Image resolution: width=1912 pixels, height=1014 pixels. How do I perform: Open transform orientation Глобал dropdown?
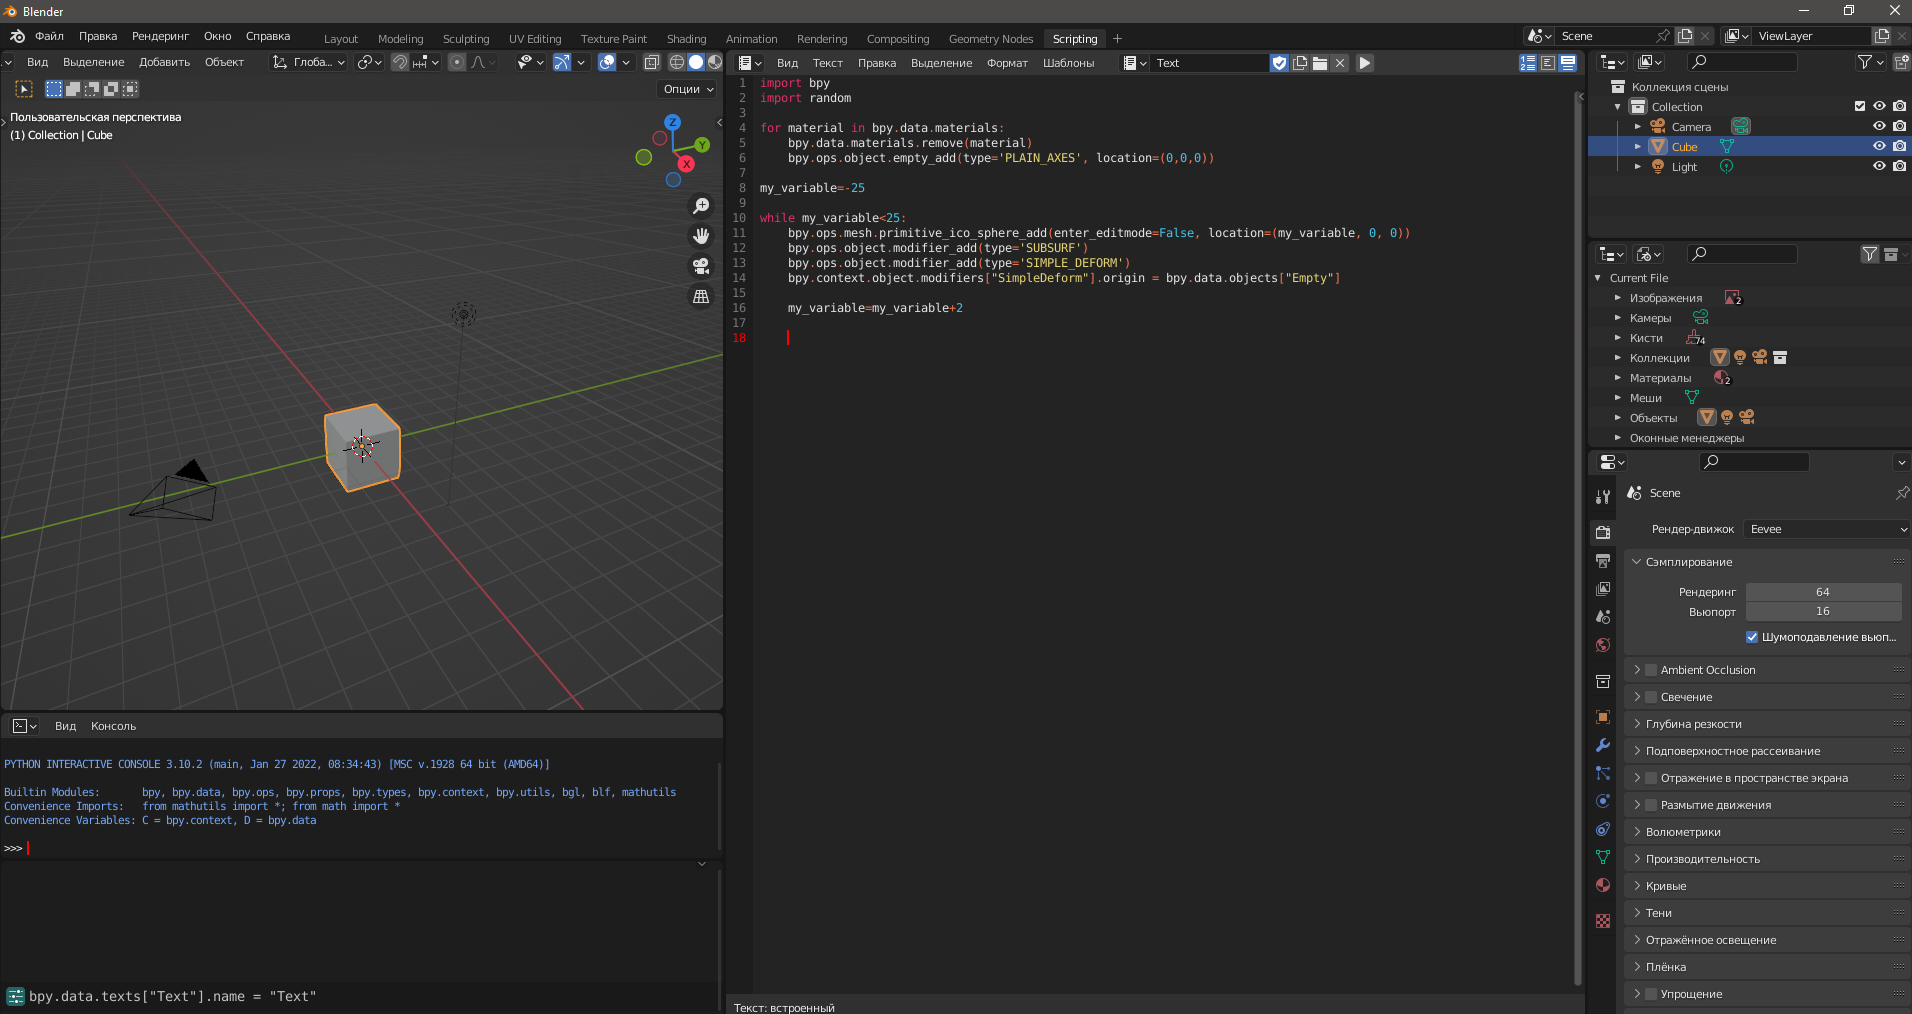tap(309, 62)
